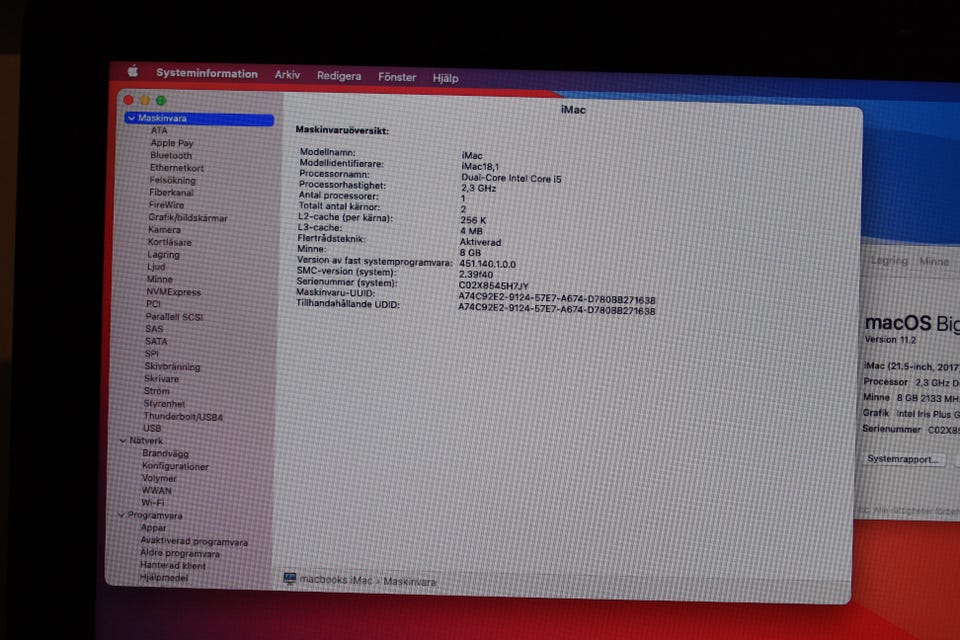
Task: Select Apple Pay in the sidebar
Action: click(x=172, y=143)
